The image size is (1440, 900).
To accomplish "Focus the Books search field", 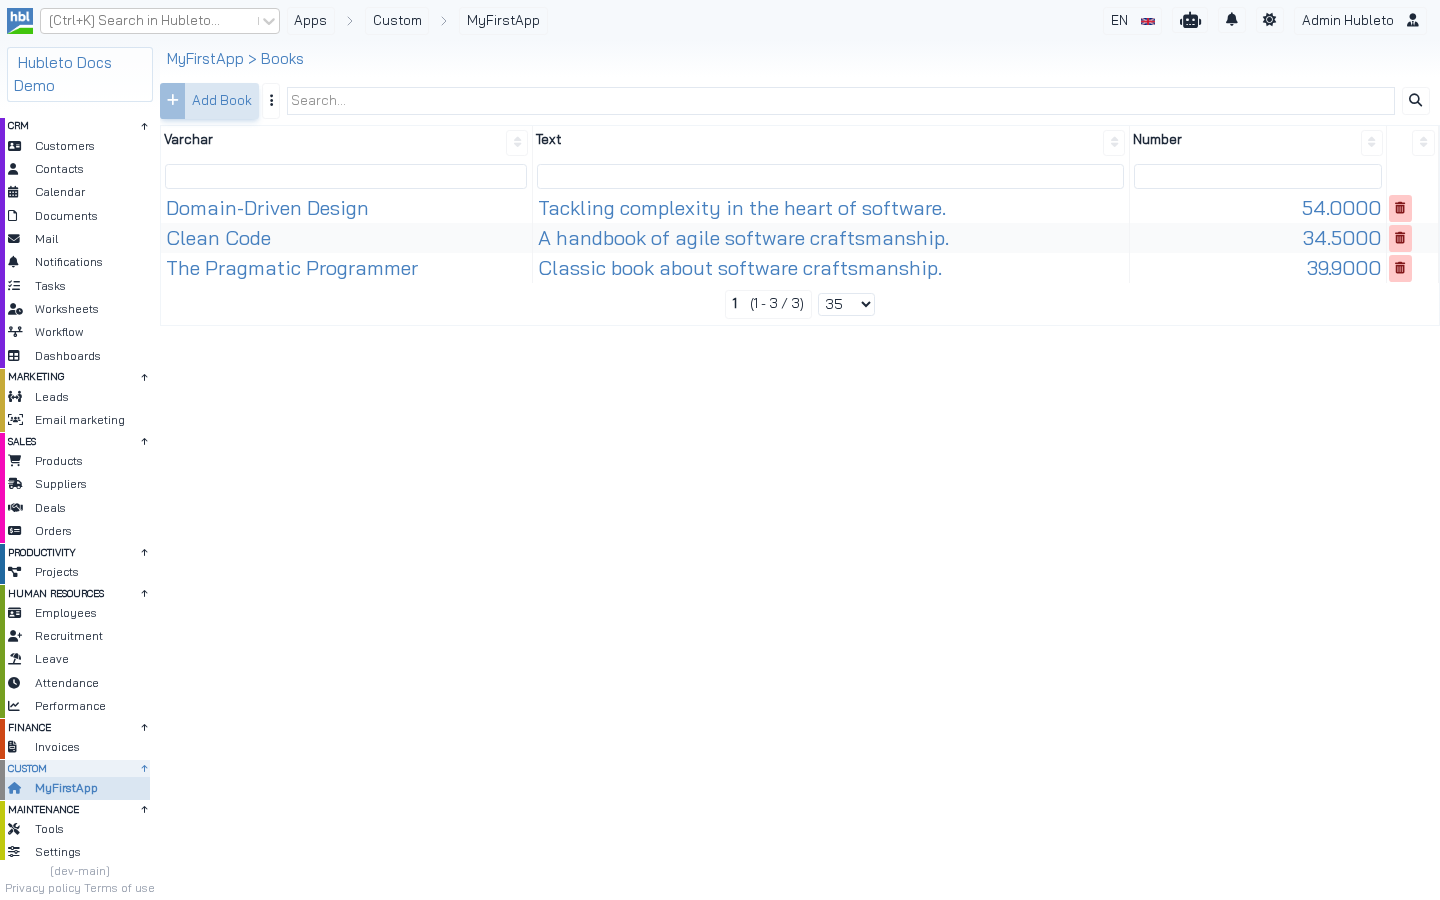I will click(840, 100).
